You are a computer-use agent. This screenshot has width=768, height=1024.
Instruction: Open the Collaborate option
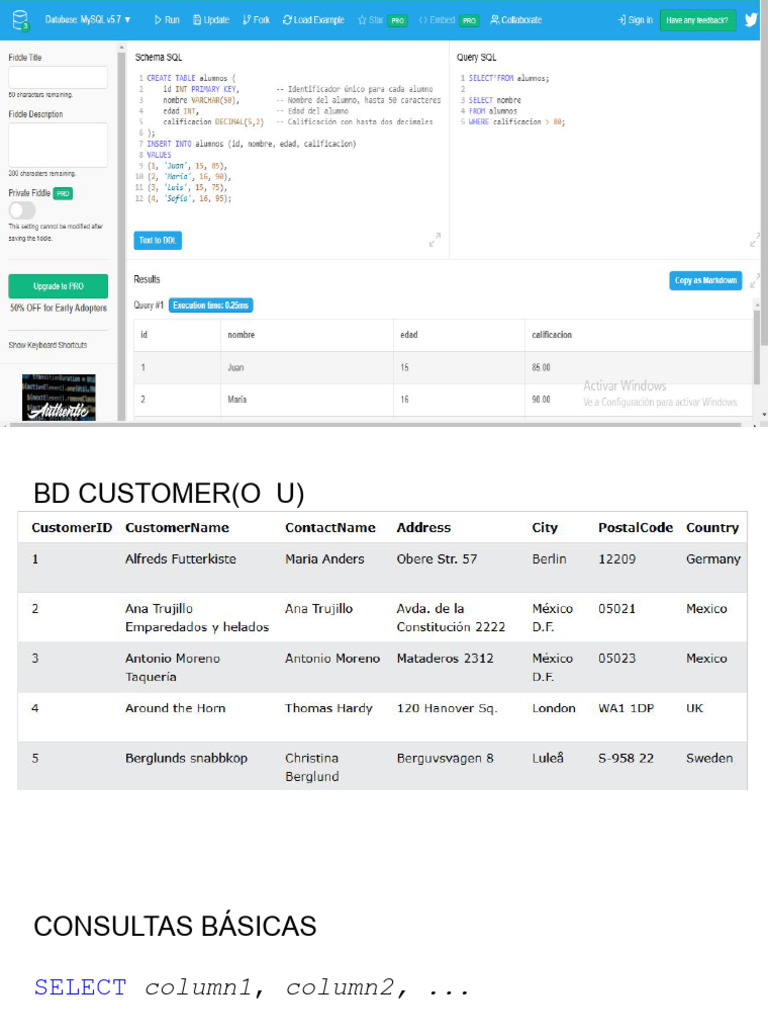516,20
